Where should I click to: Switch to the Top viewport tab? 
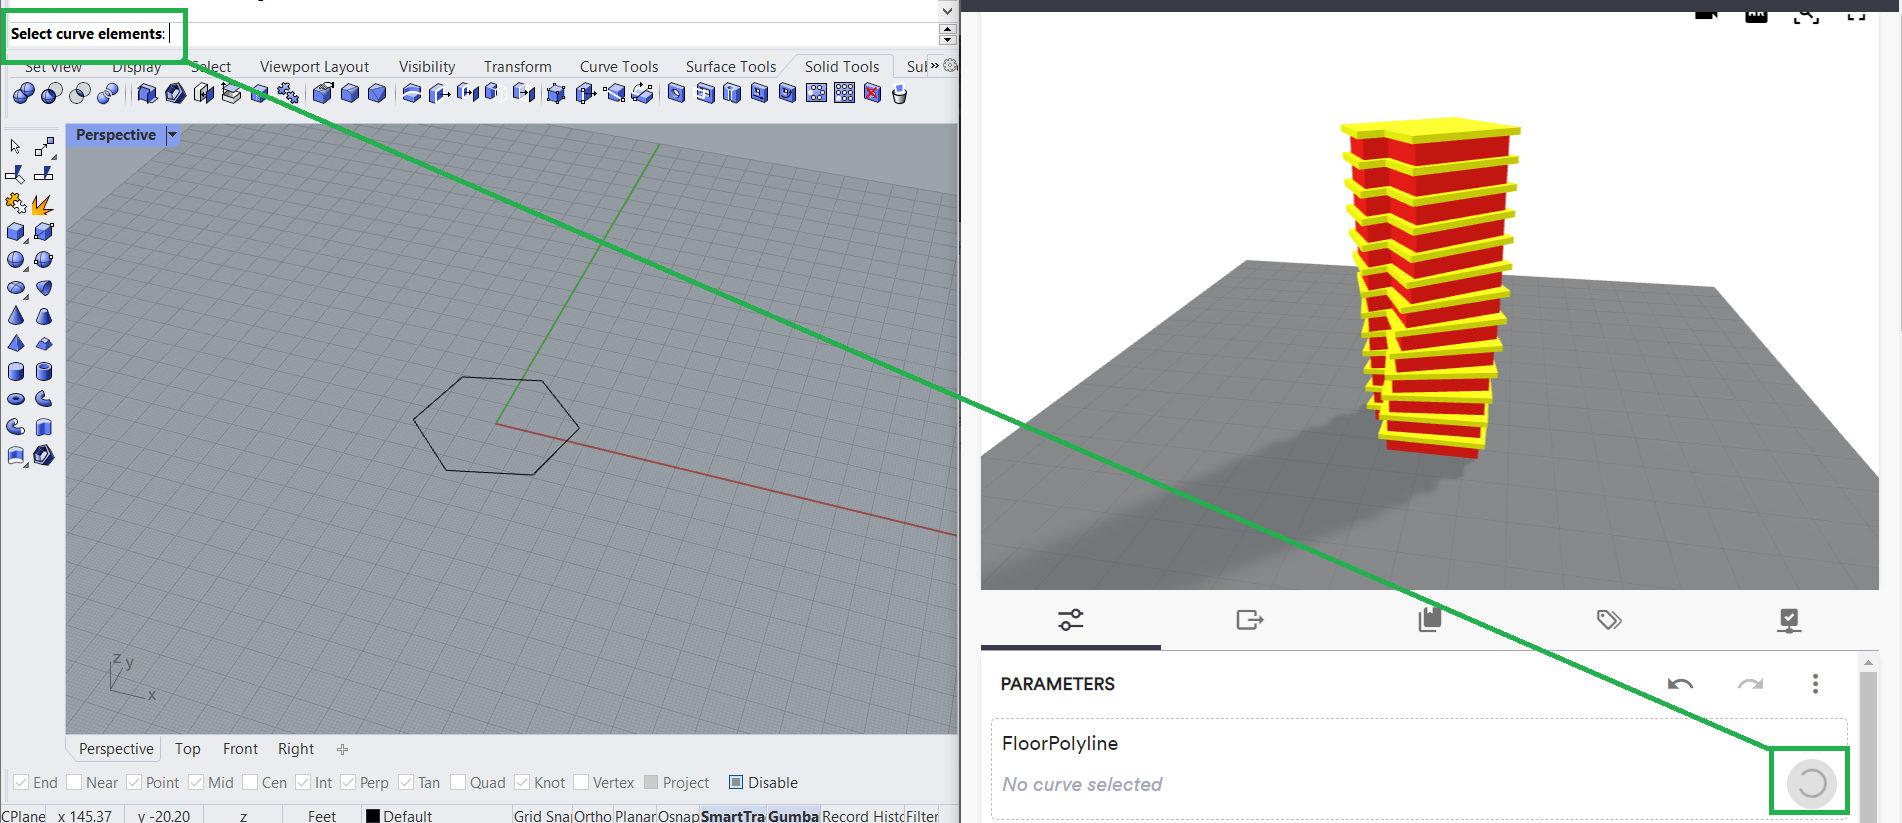[x=187, y=749]
